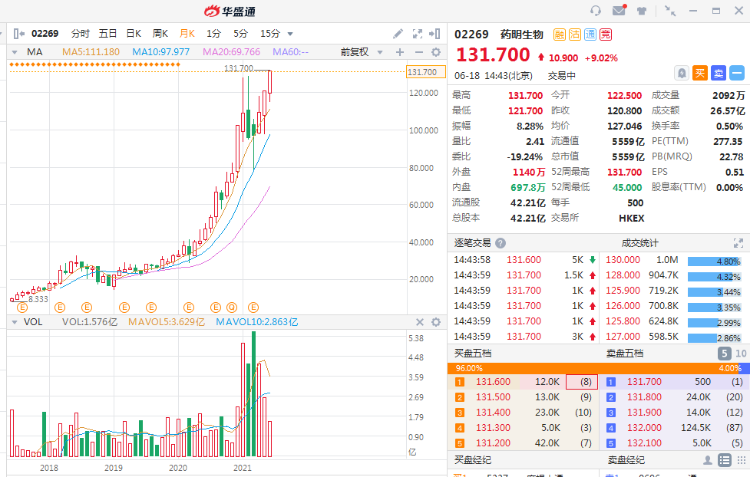Select ask level 4 at 132.000
Image resolution: width=750 pixels, height=477 pixels.
tap(674, 428)
